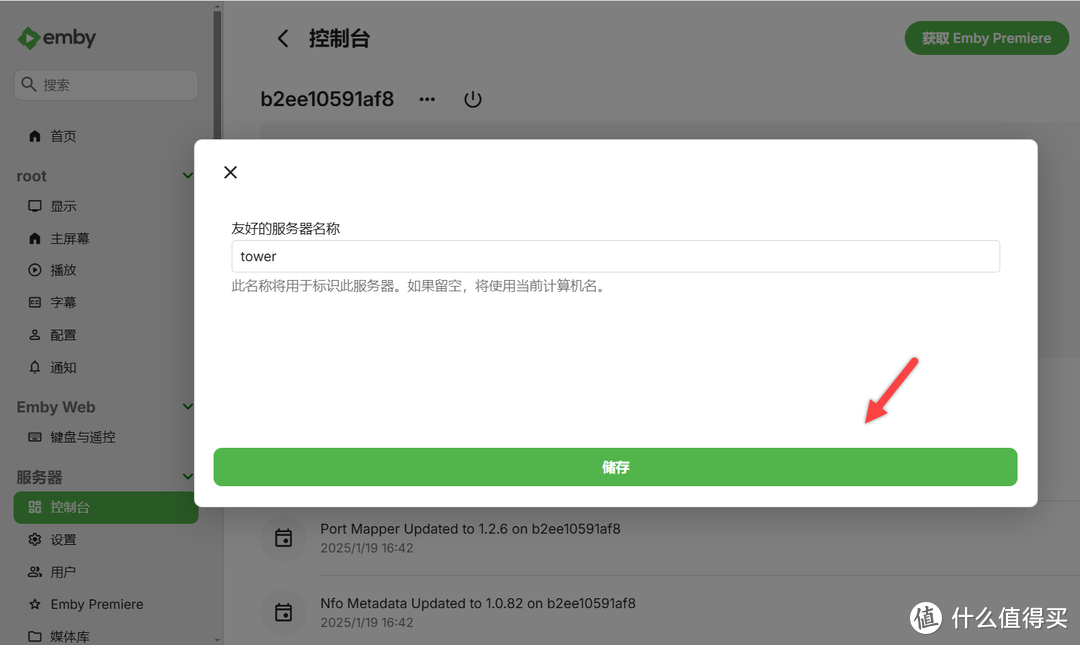The height and width of the screenshot is (645, 1080).
Task: Collapse the 服务器 section chevron
Action: tap(187, 476)
